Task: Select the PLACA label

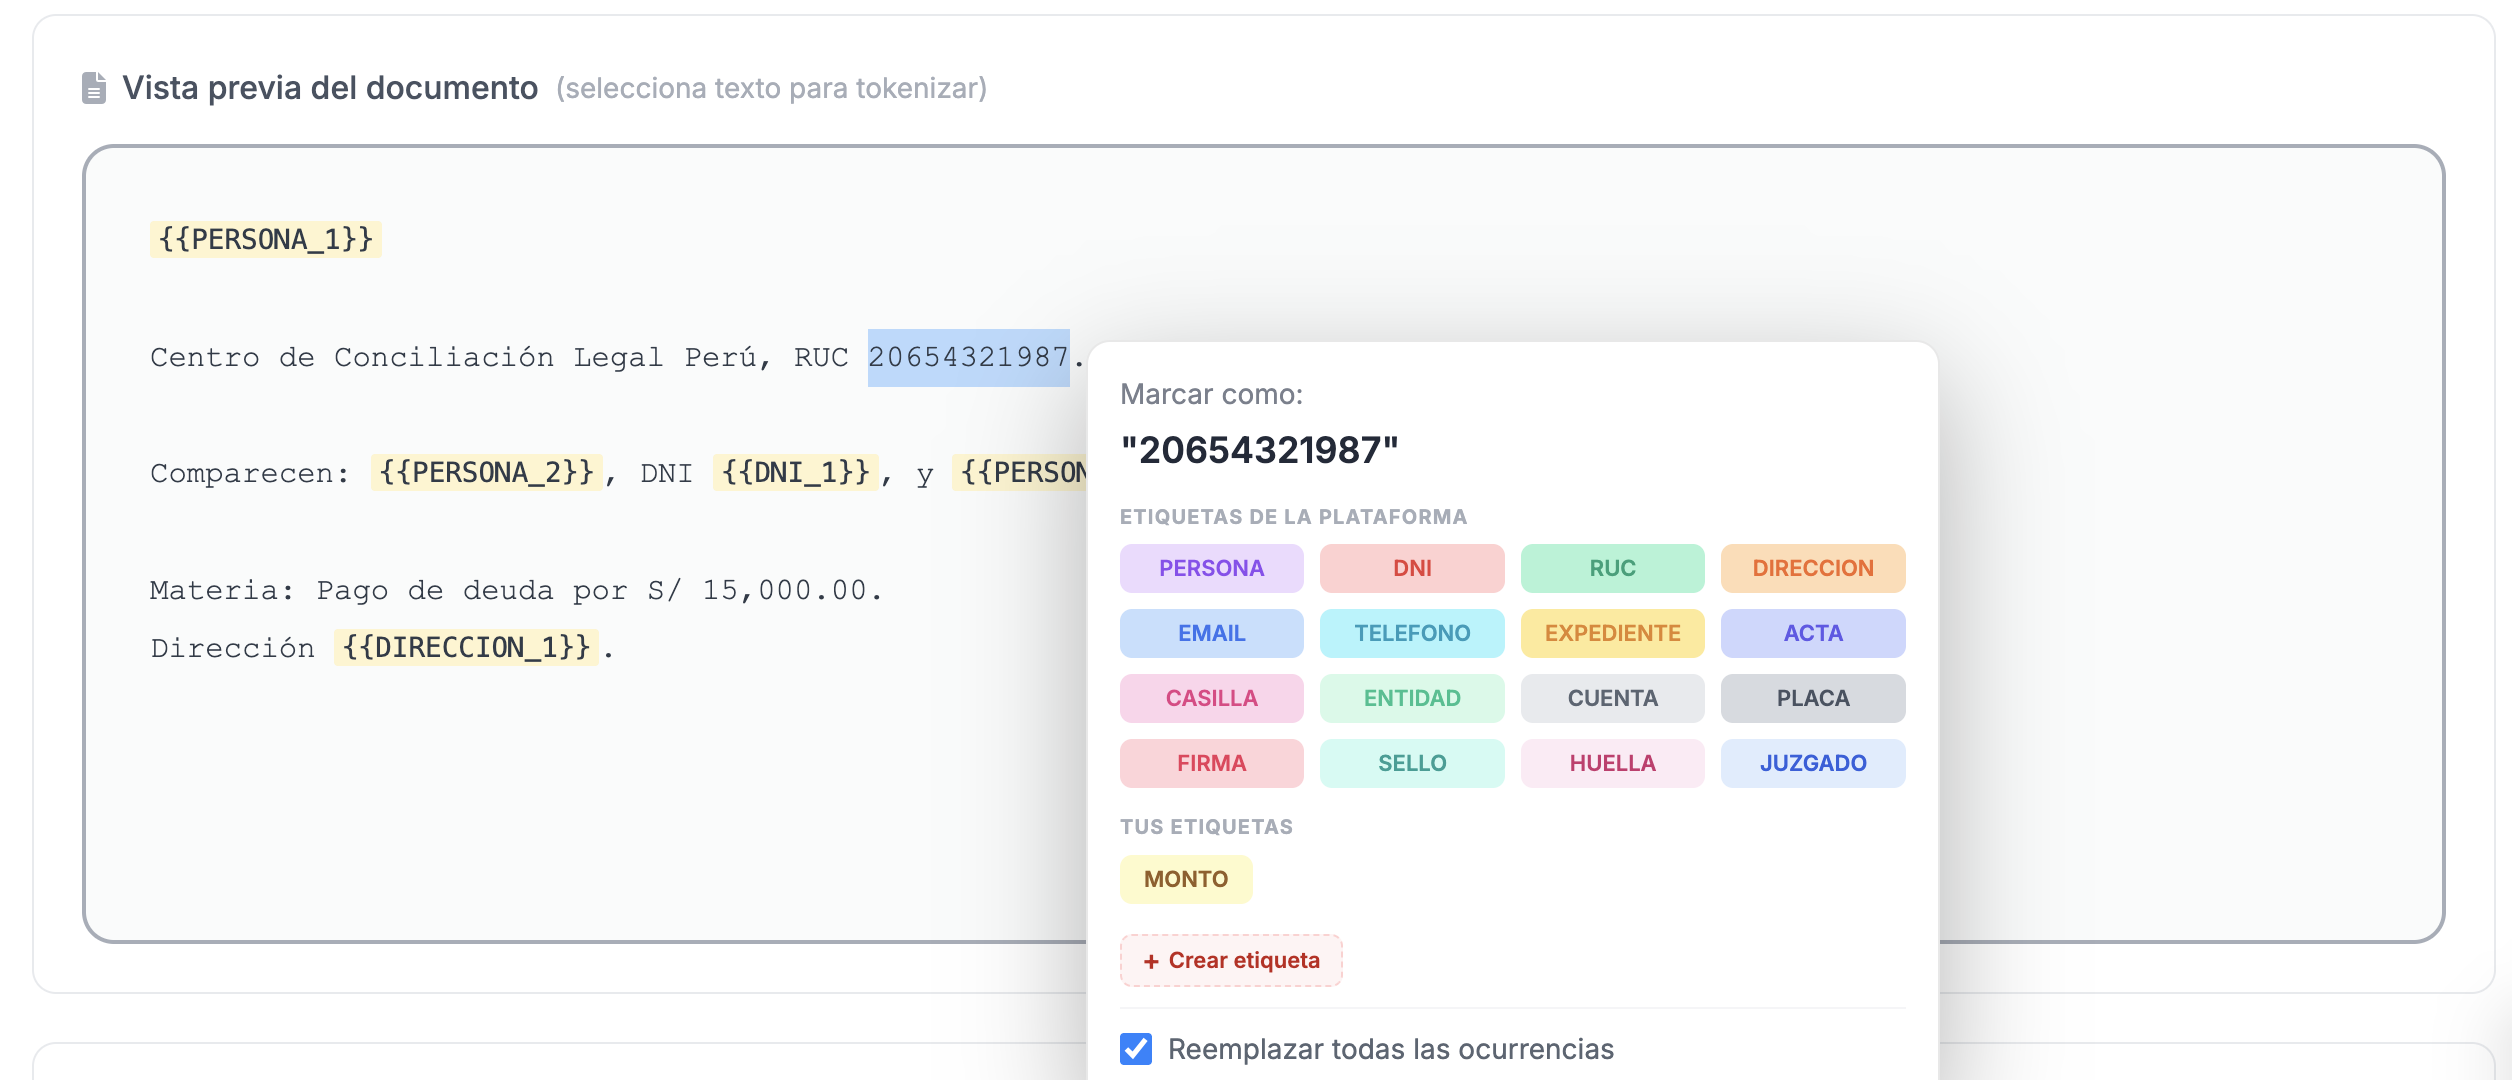Action: [x=1812, y=698]
